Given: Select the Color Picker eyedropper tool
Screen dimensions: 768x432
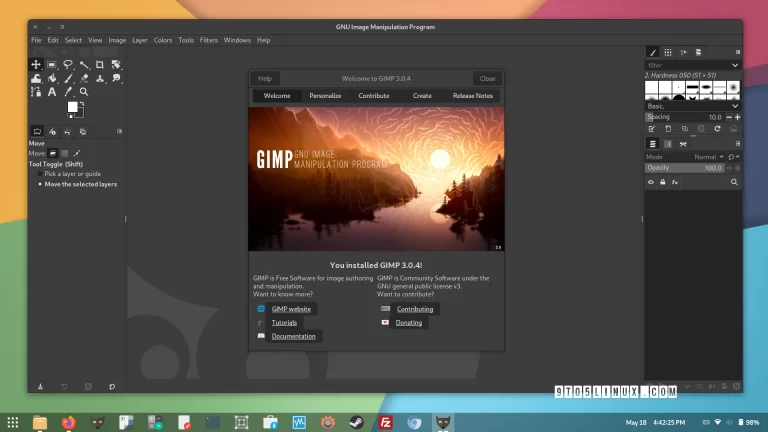Looking at the screenshot, I should (68, 91).
